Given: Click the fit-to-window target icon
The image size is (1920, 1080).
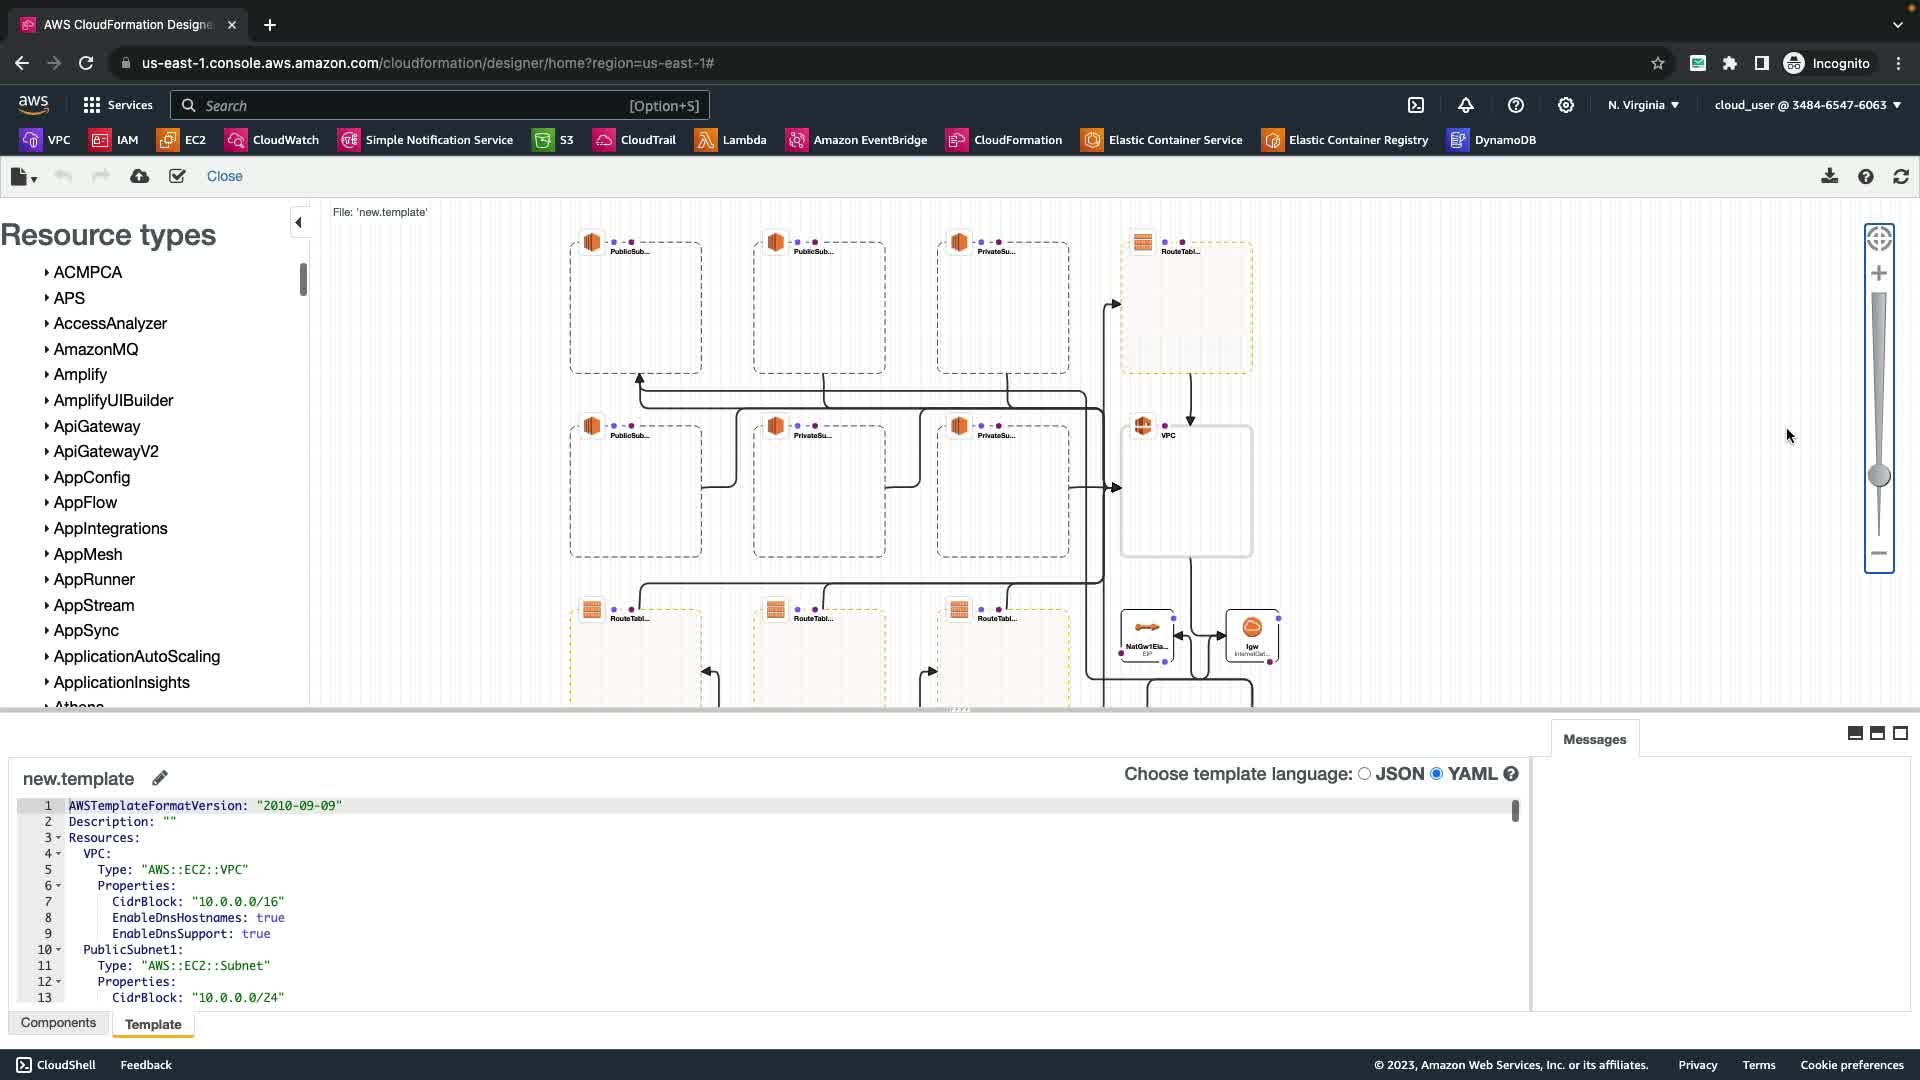Looking at the screenshot, I should click(1879, 239).
